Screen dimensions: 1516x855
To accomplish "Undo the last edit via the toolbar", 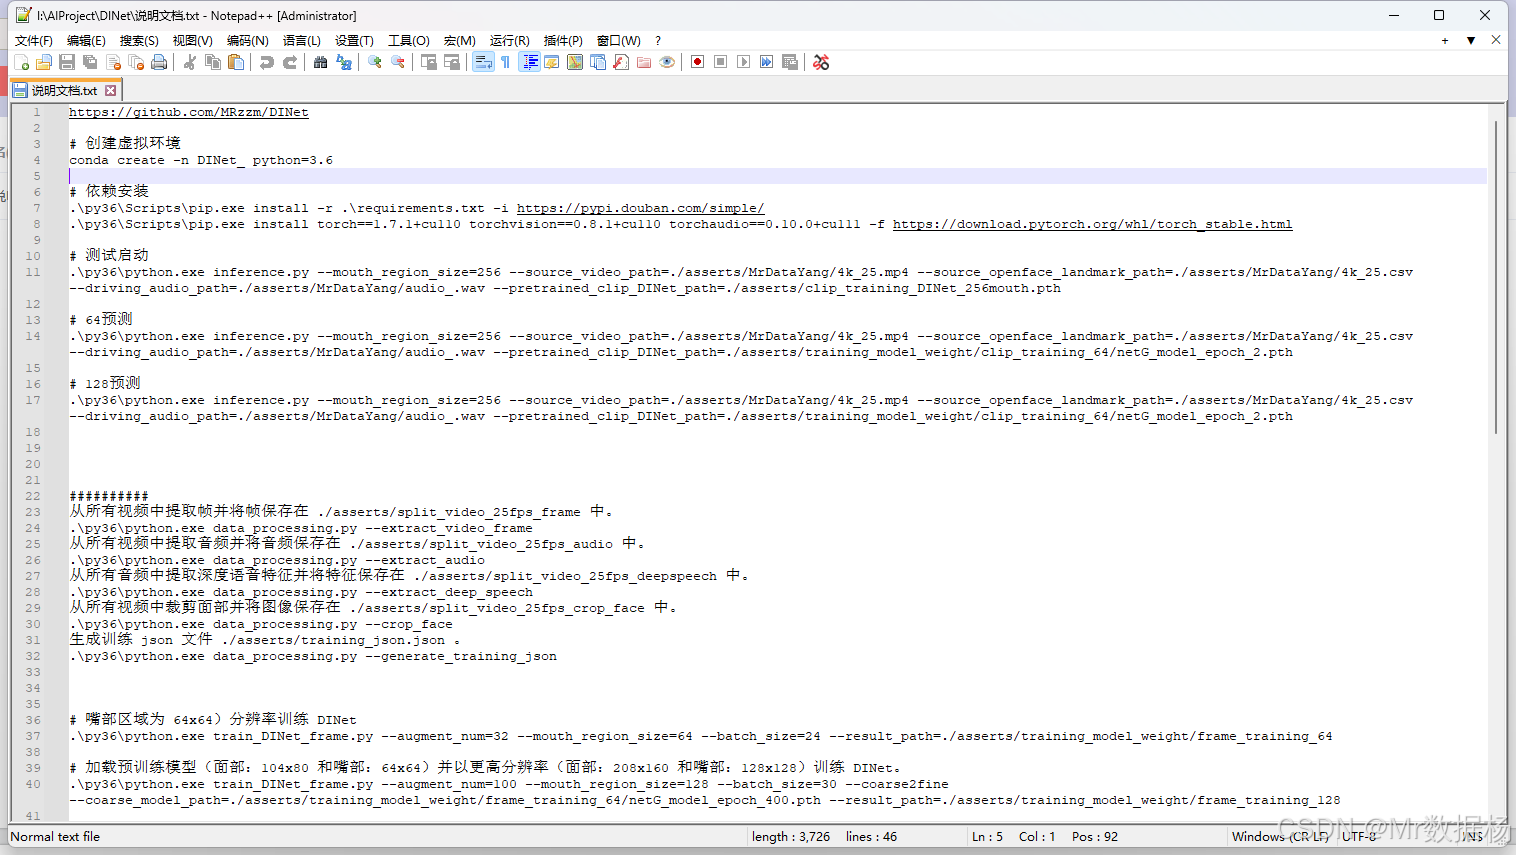I will tap(267, 62).
